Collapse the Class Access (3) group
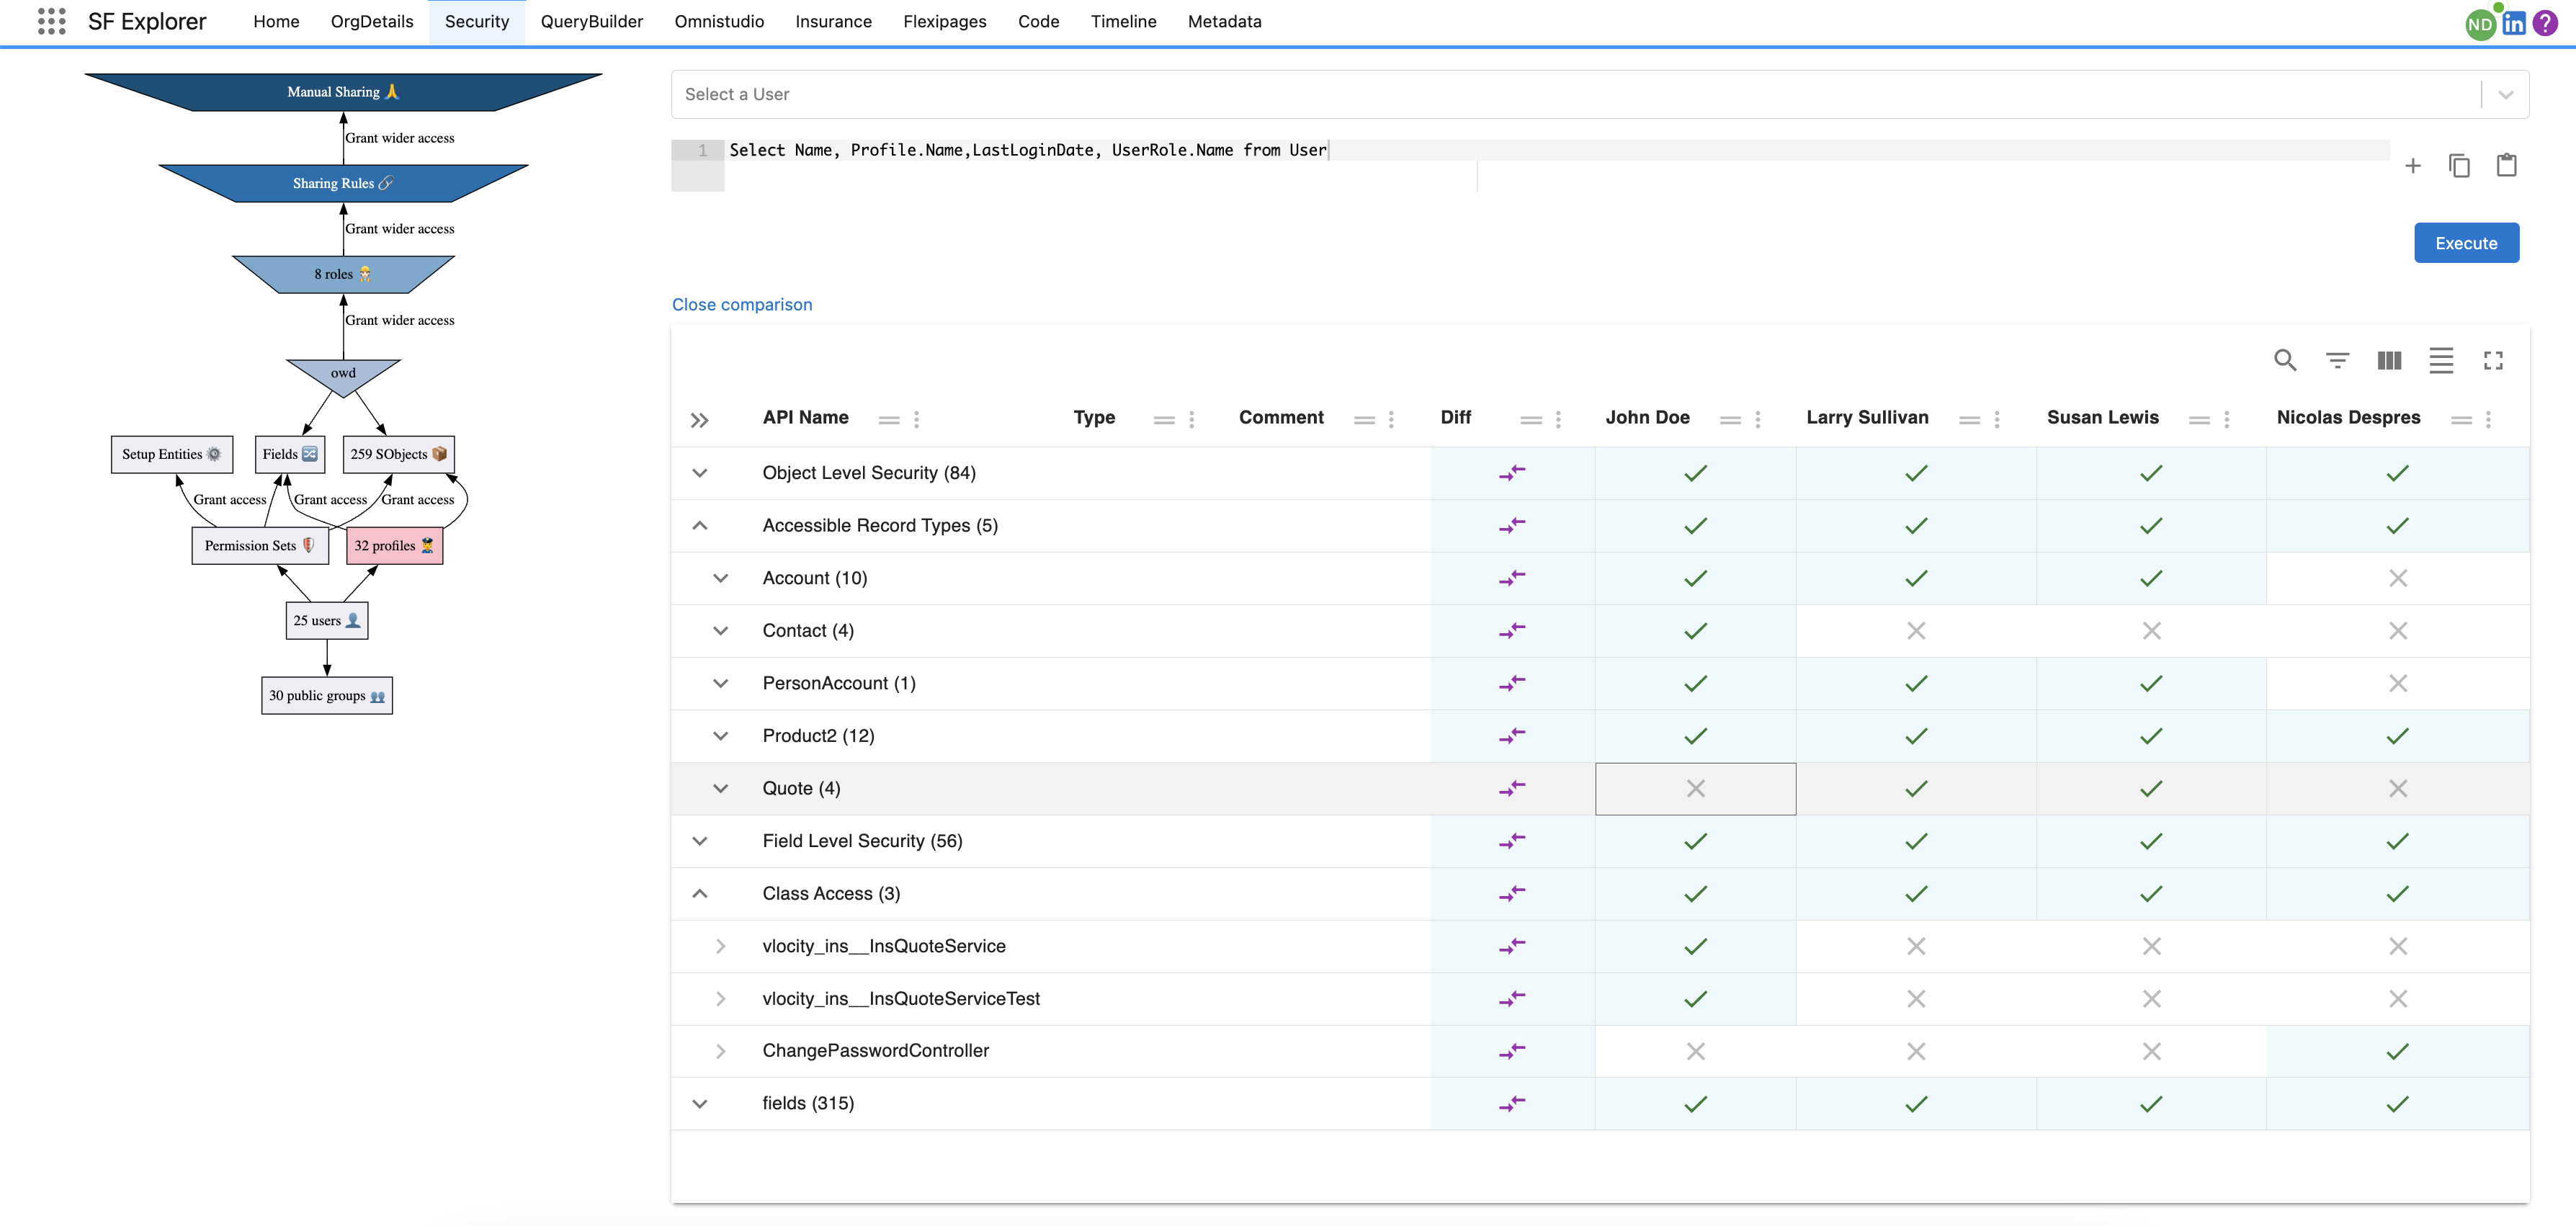The image size is (2576, 1226). pos(700,894)
